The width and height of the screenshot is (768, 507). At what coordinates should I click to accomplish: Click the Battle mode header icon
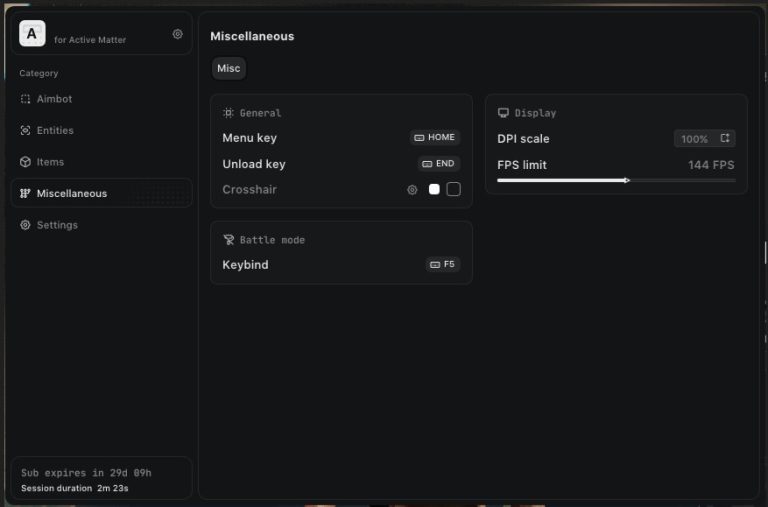(228, 240)
